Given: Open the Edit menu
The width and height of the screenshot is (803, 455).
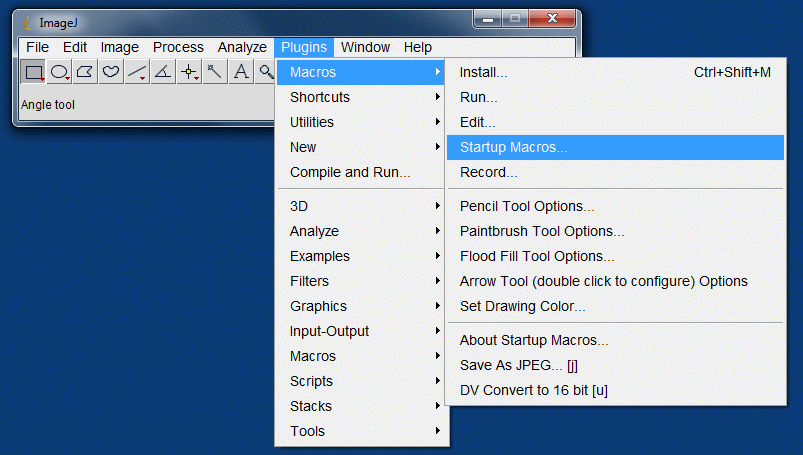Looking at the screenshot, I should coord(75,47).
